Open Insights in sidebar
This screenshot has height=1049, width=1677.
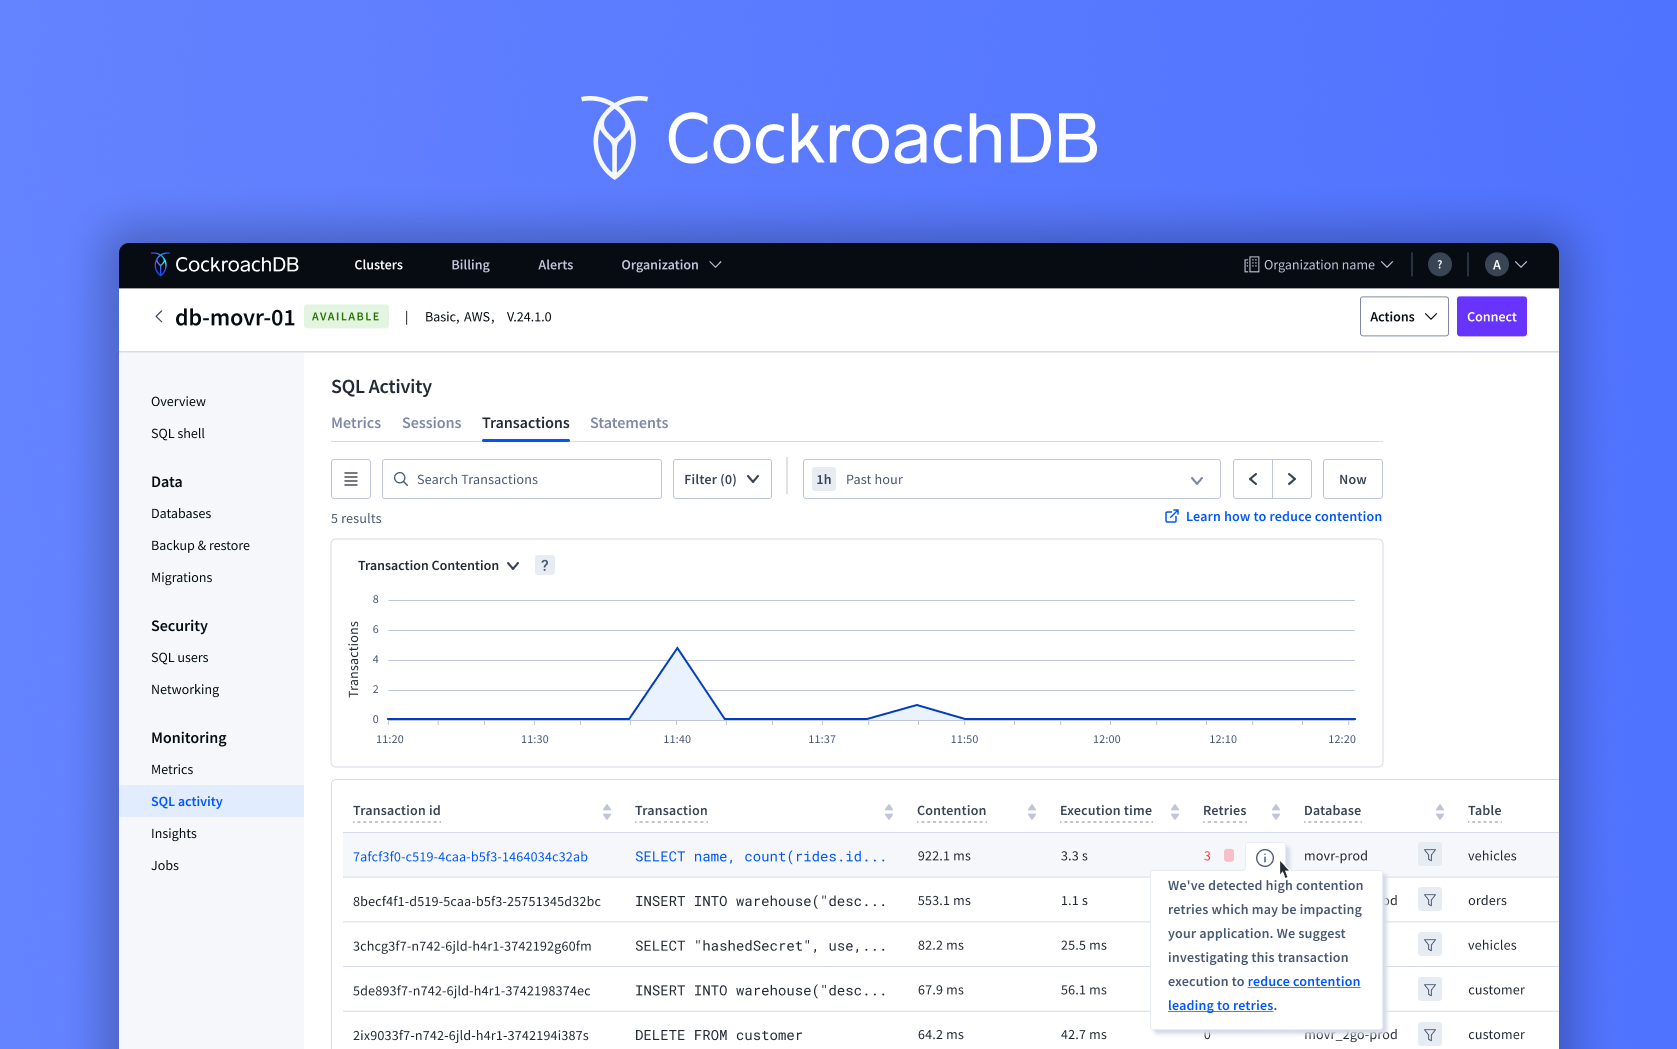(174, 833)
